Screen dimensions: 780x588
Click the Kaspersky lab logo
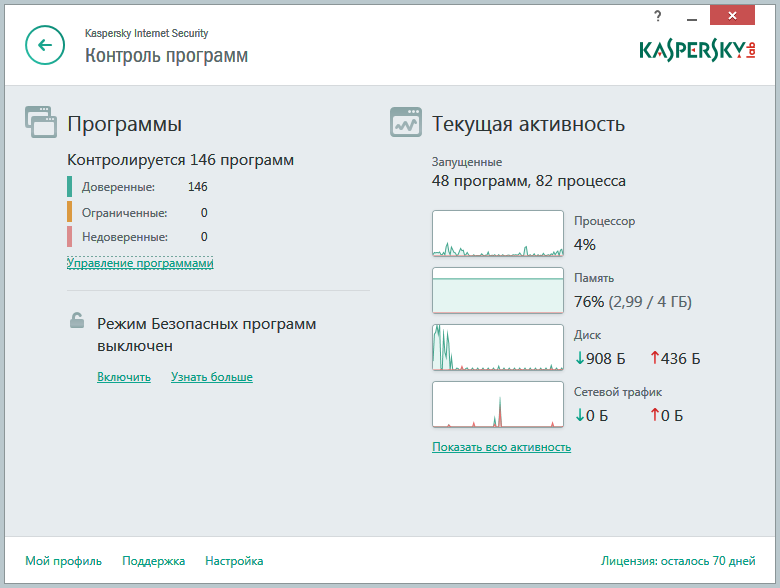click(x=697, y=50)
